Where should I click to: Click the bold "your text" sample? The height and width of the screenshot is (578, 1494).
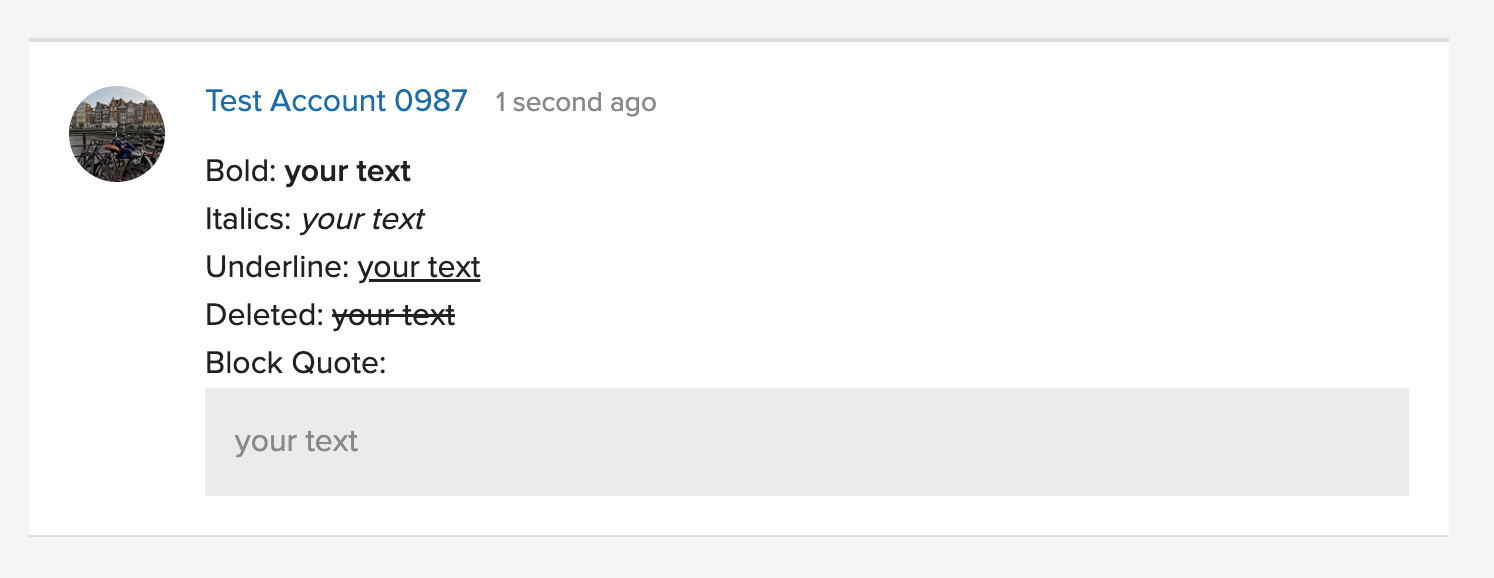point(348,171)
